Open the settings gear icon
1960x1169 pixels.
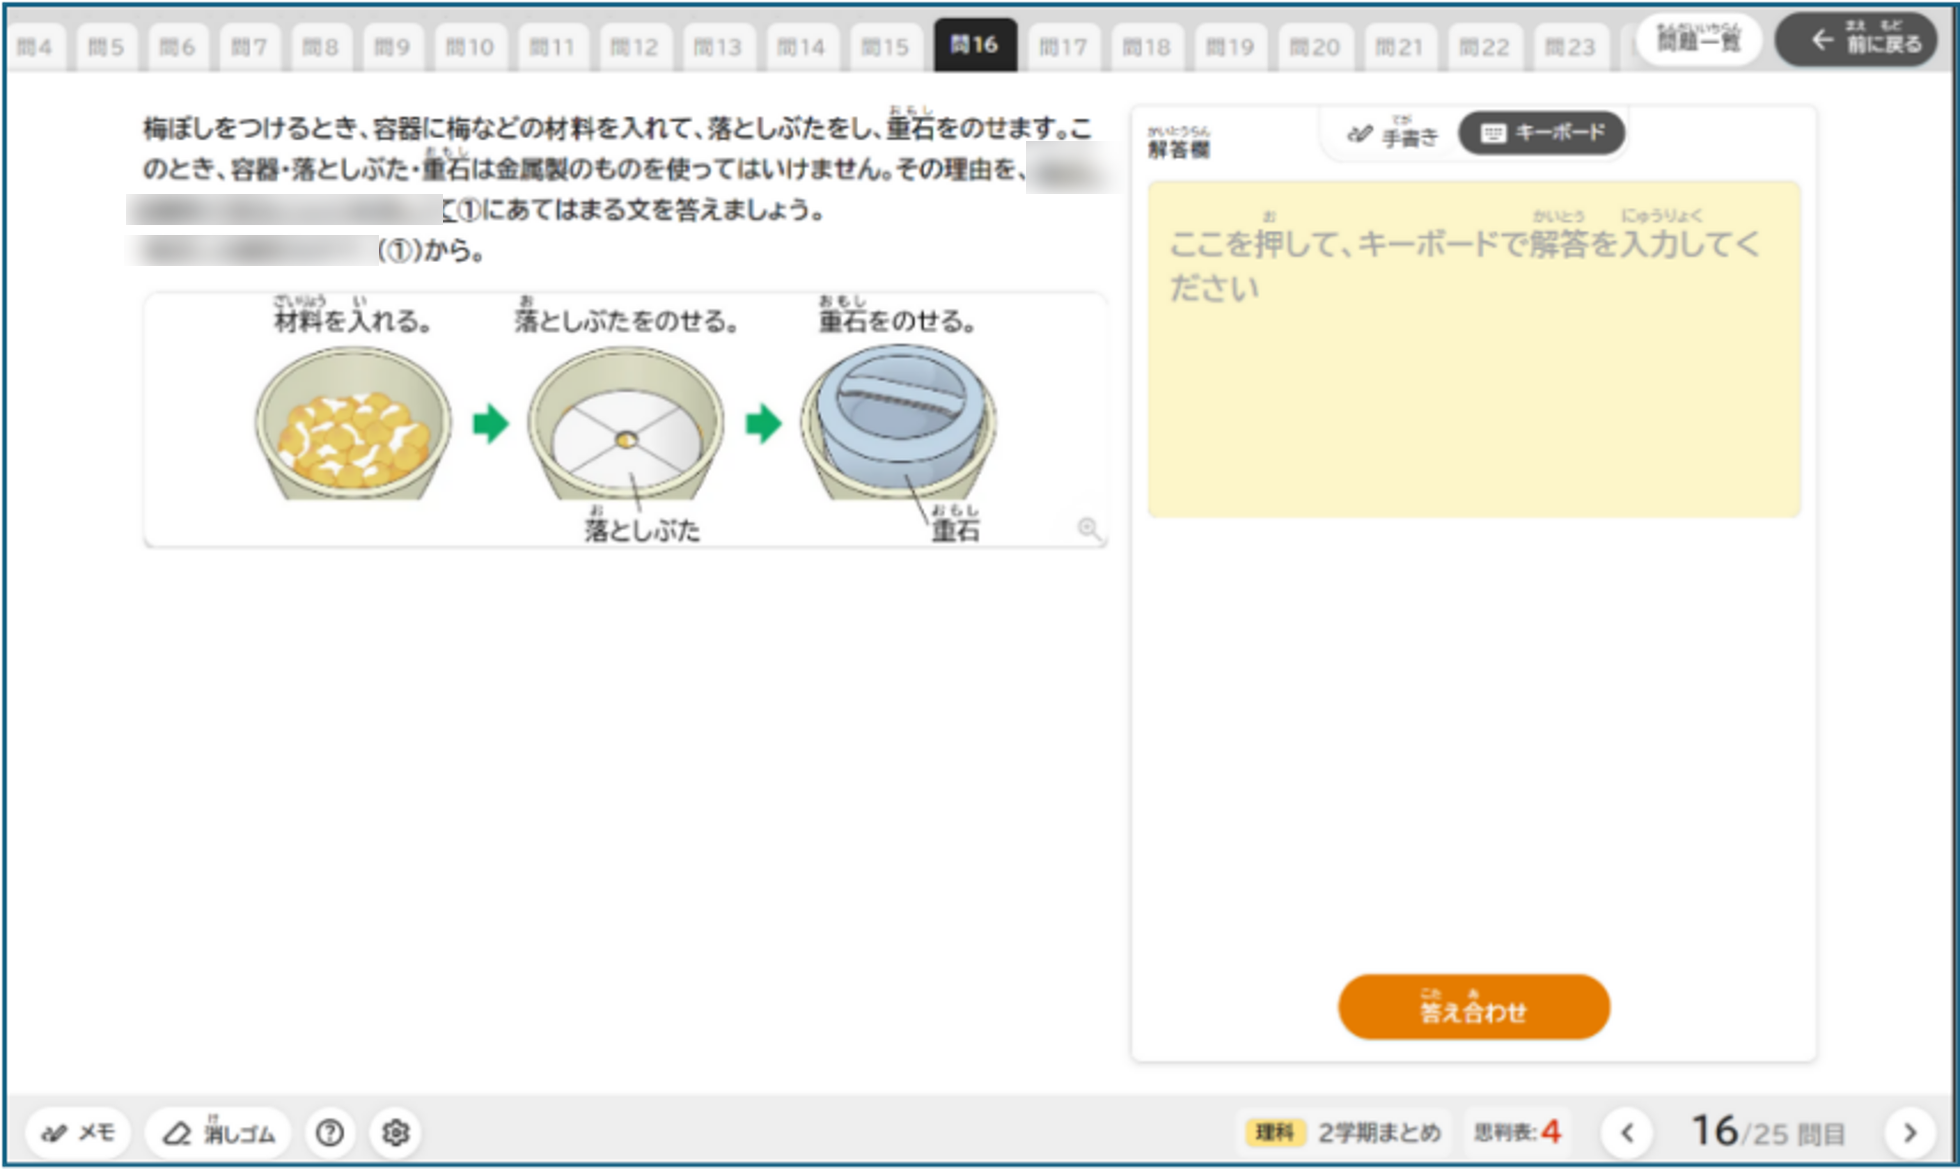click(x=396, y=1132)
